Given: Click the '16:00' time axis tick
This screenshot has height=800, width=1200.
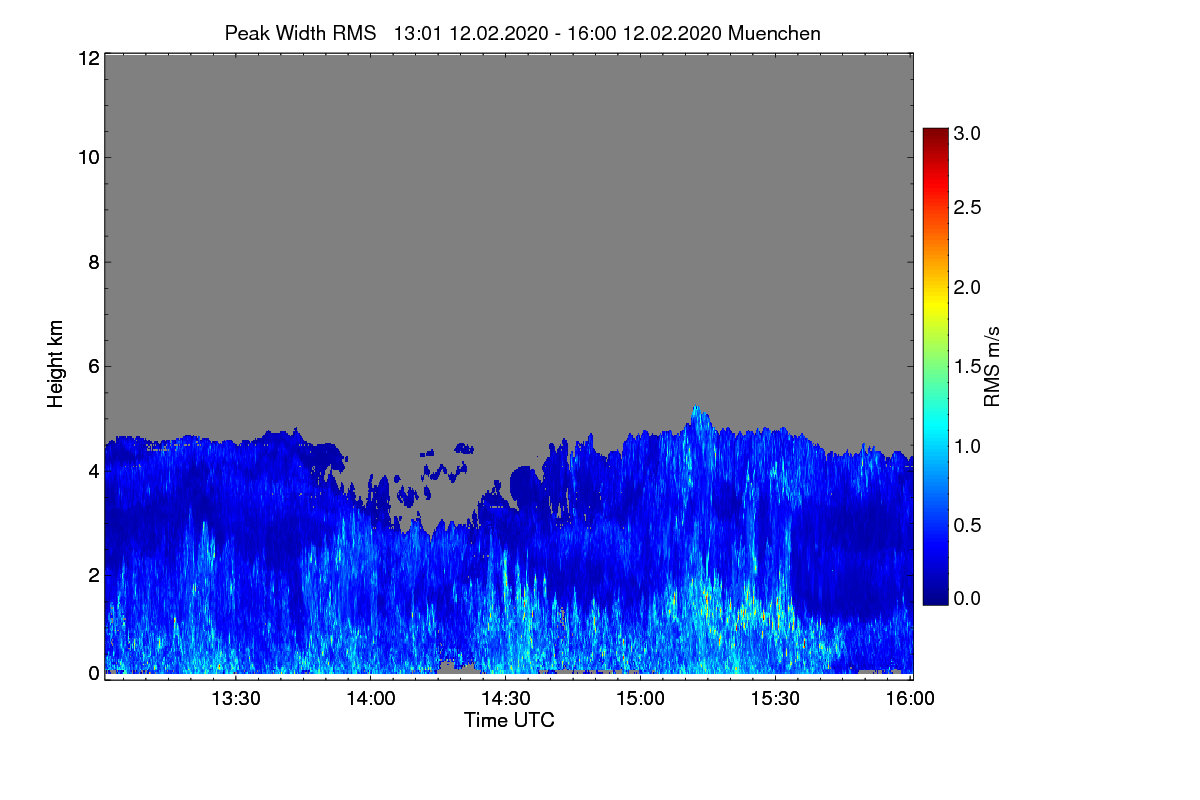Looking at the screenshot, I should [x=910, y=699].
